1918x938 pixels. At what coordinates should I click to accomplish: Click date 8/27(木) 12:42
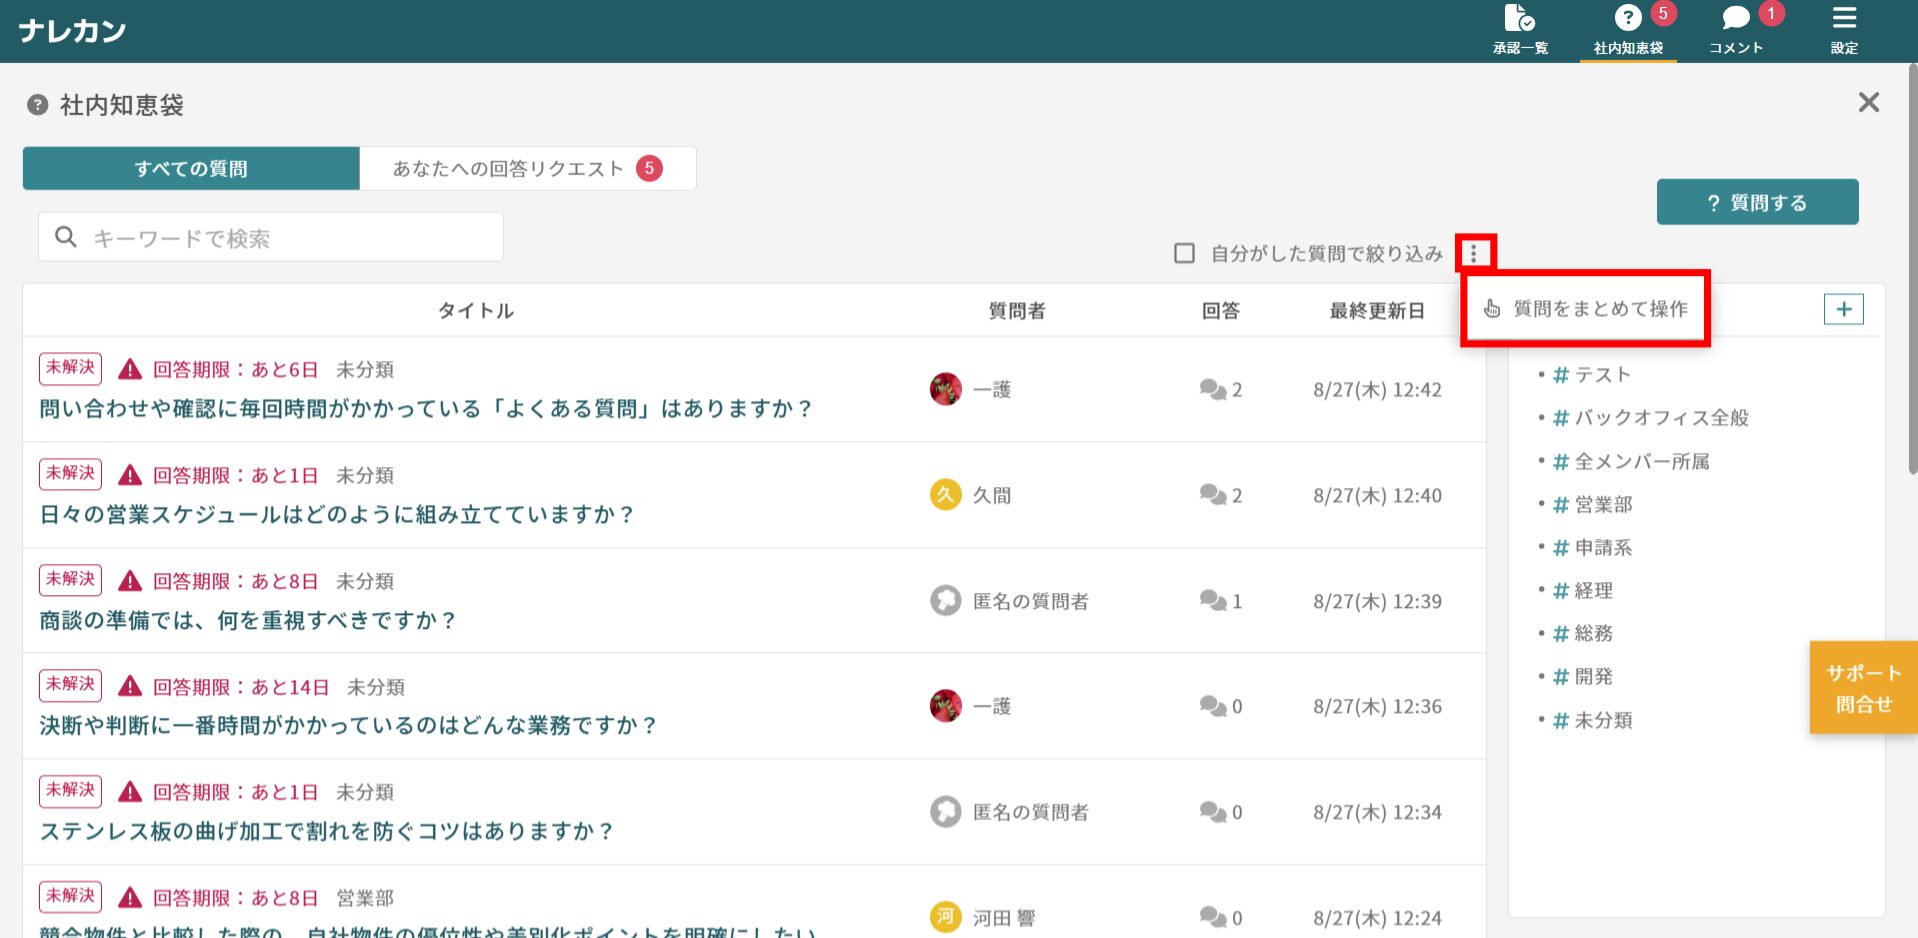[x=1377, y=390]
